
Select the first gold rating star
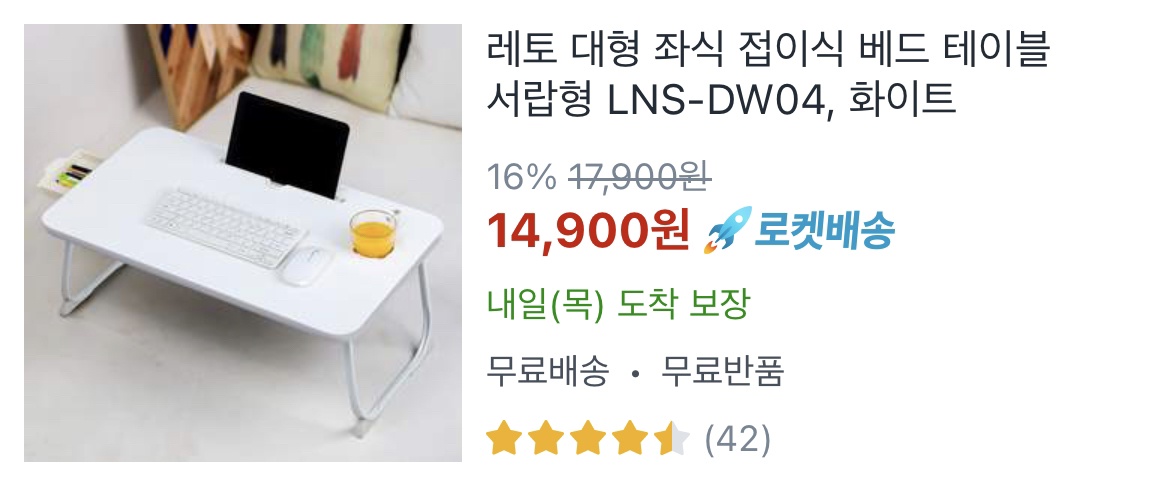point(502,438)
